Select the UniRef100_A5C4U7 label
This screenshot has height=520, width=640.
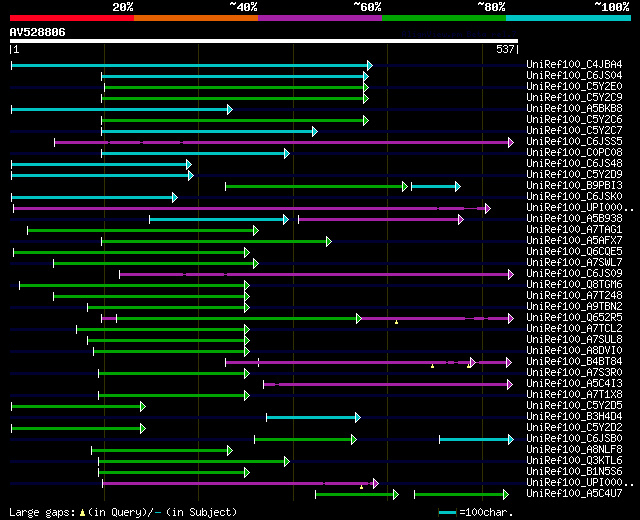(x=574, y=494)
